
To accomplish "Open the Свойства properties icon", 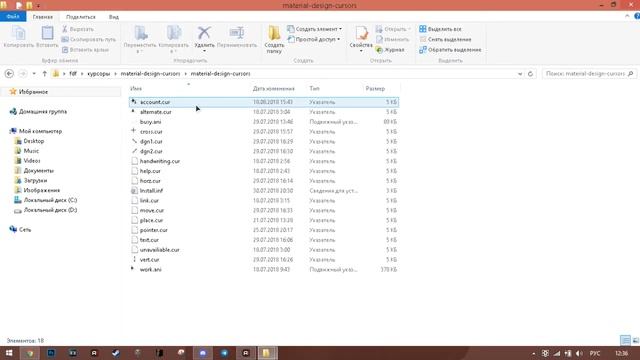I will point(361,33).
